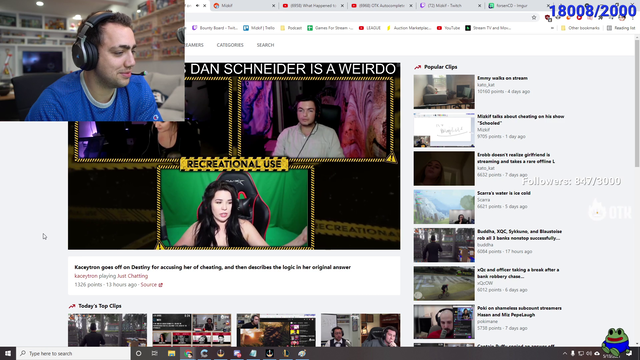The height and width of the screenshot is (360, 640).
Task: Open the Windows notification center
Action: (x=629, y=353)
